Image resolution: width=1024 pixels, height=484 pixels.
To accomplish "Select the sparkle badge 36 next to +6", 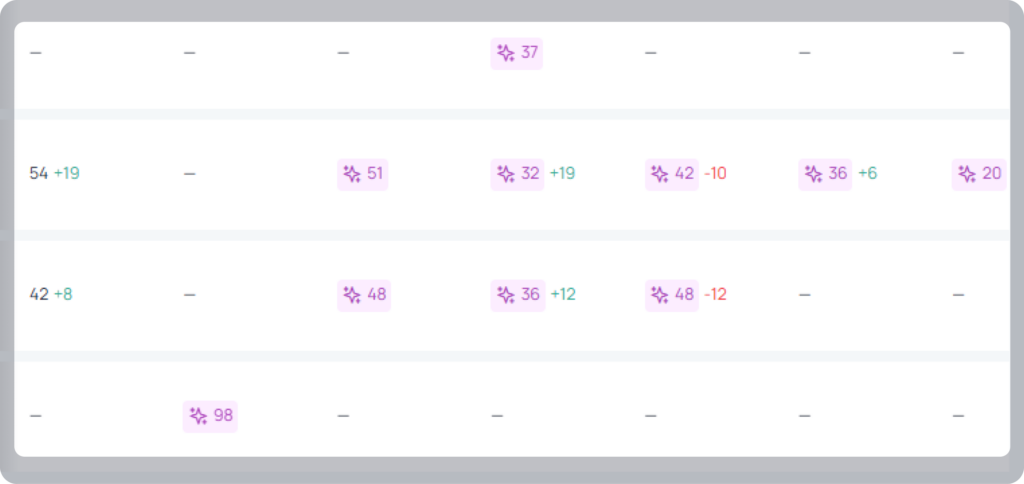I will (825, 174).
